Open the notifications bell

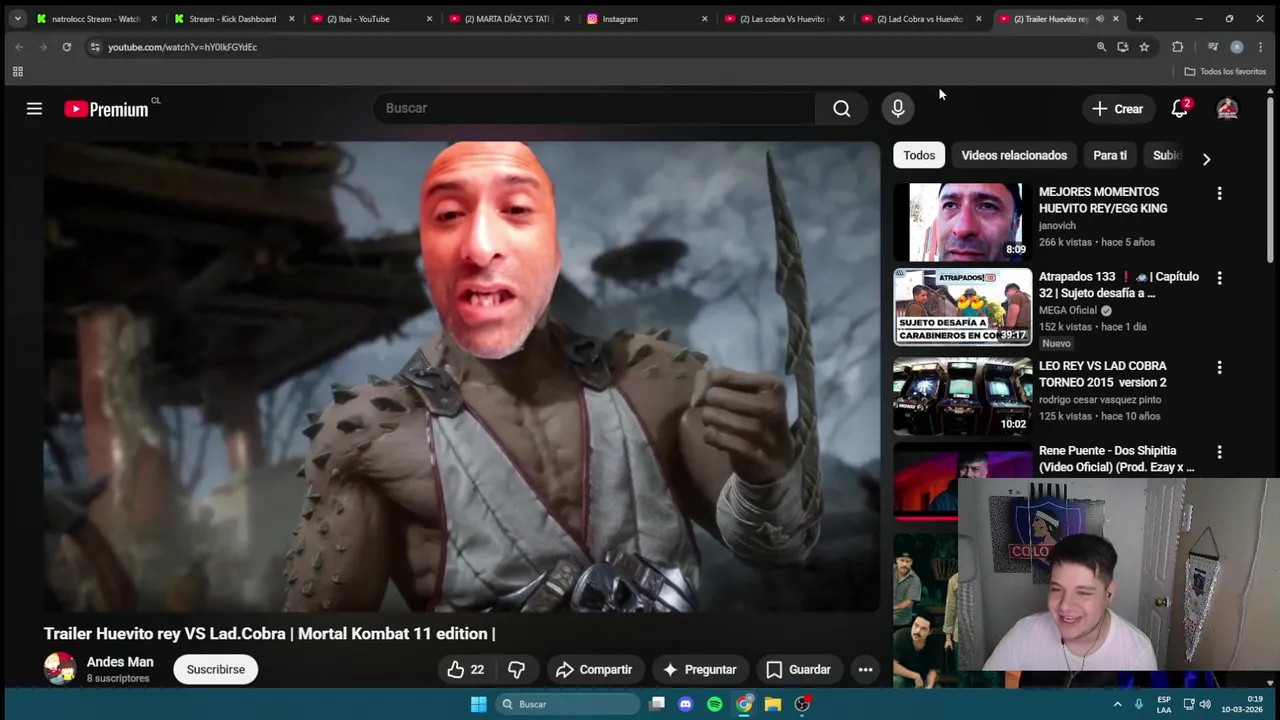point(1180,109)
